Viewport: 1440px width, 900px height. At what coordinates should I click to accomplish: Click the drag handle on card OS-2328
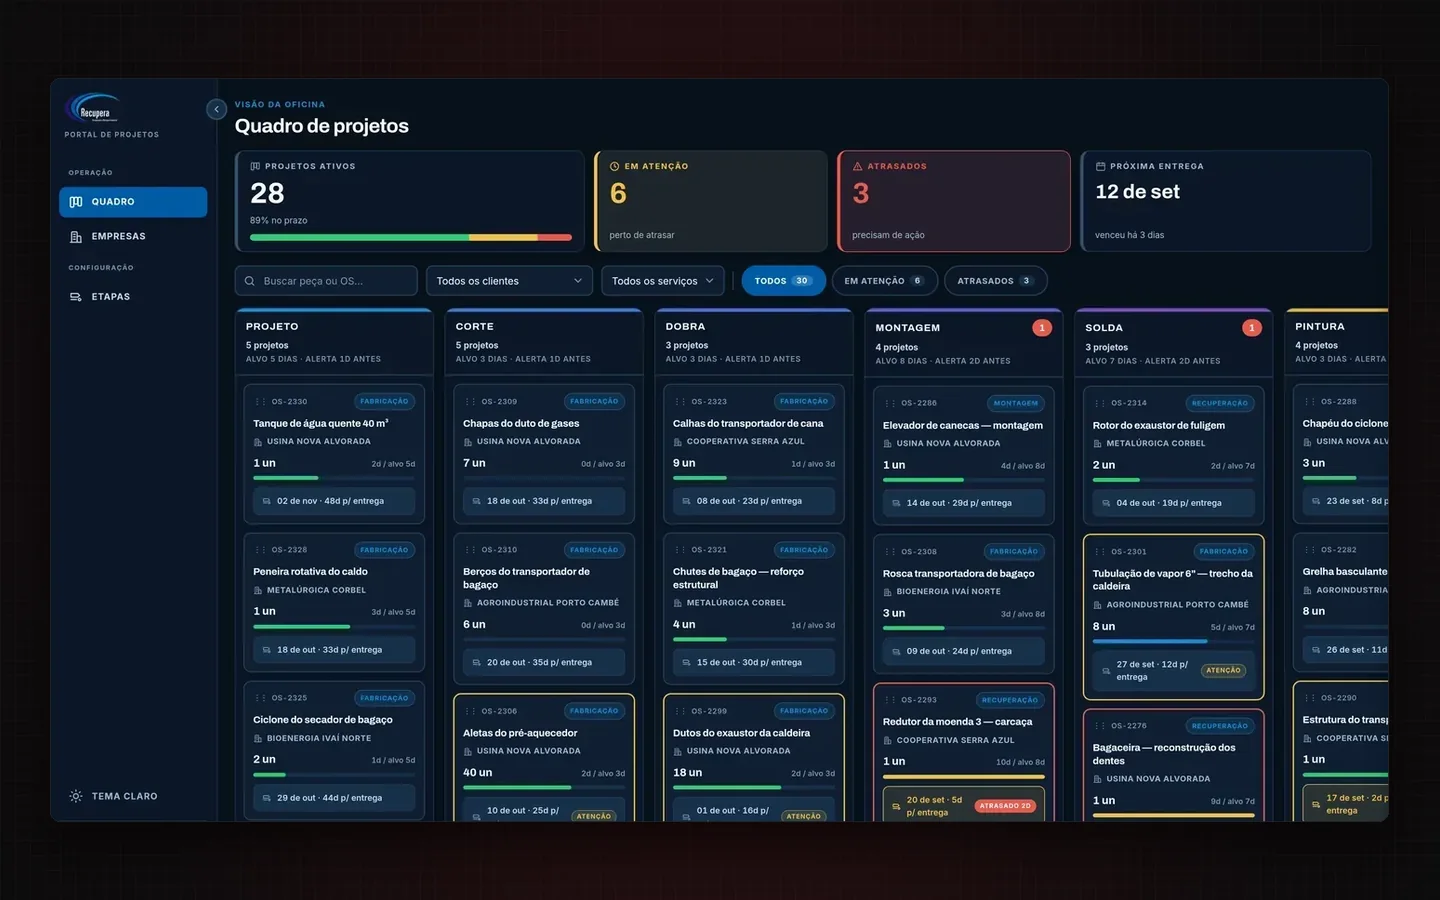(260, 550)
